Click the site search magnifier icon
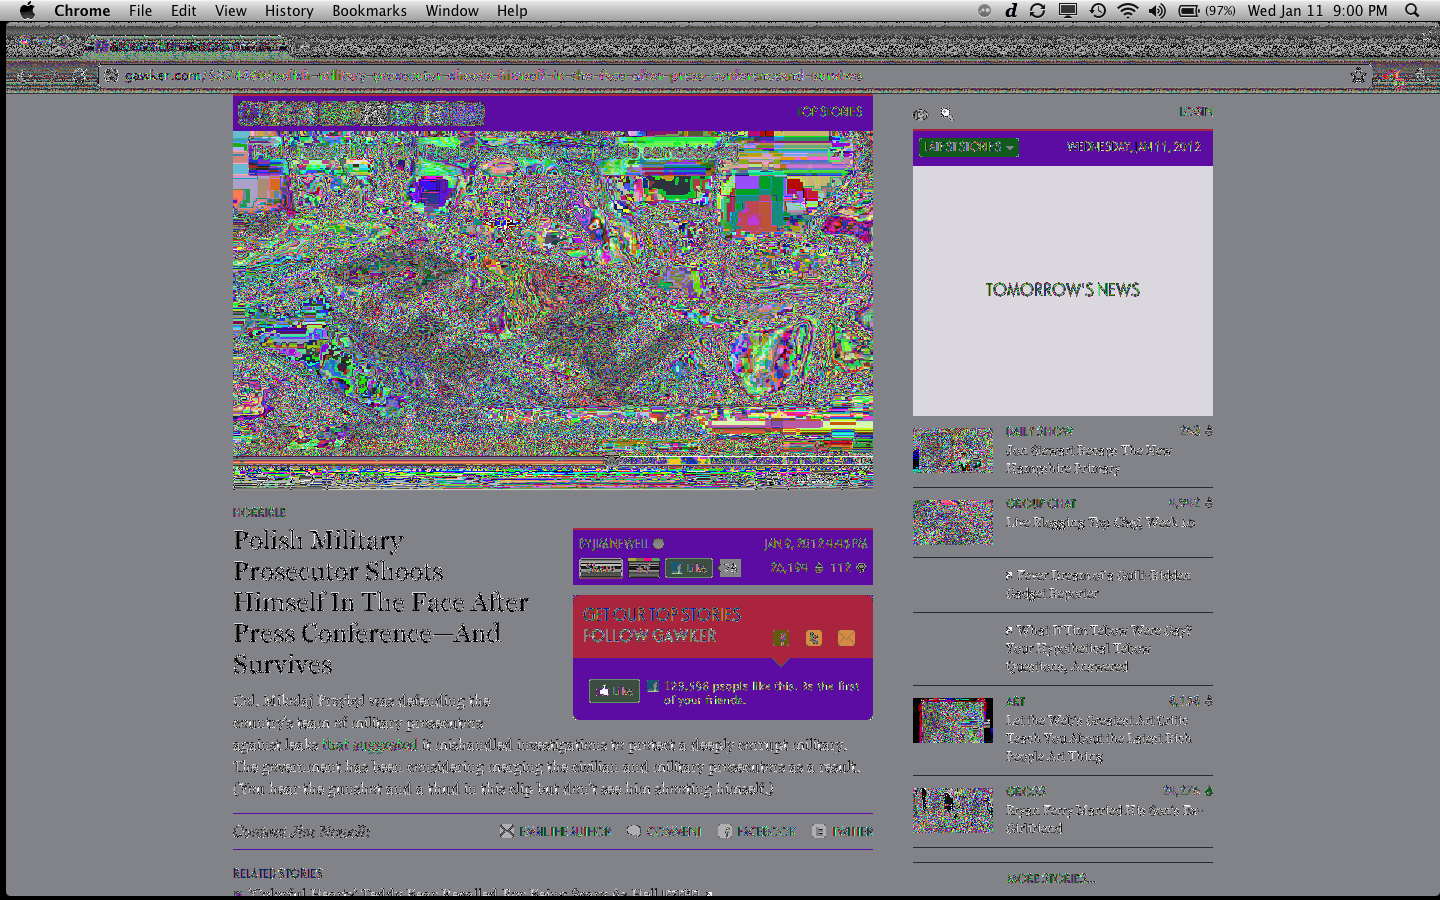The height and width of the screenshot is (900, 1440). tap(946, 114)
